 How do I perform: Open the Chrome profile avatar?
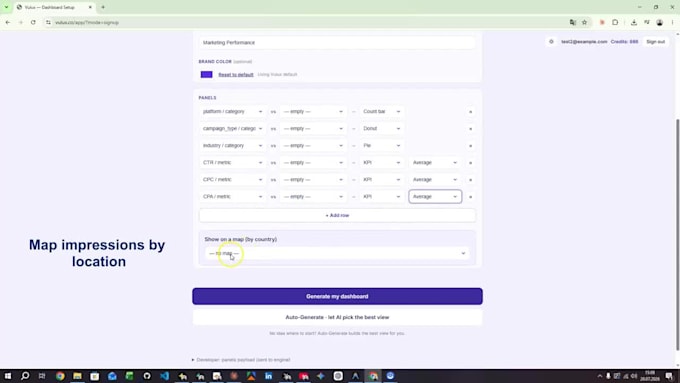pyautogui.click(x=660, y=23)
